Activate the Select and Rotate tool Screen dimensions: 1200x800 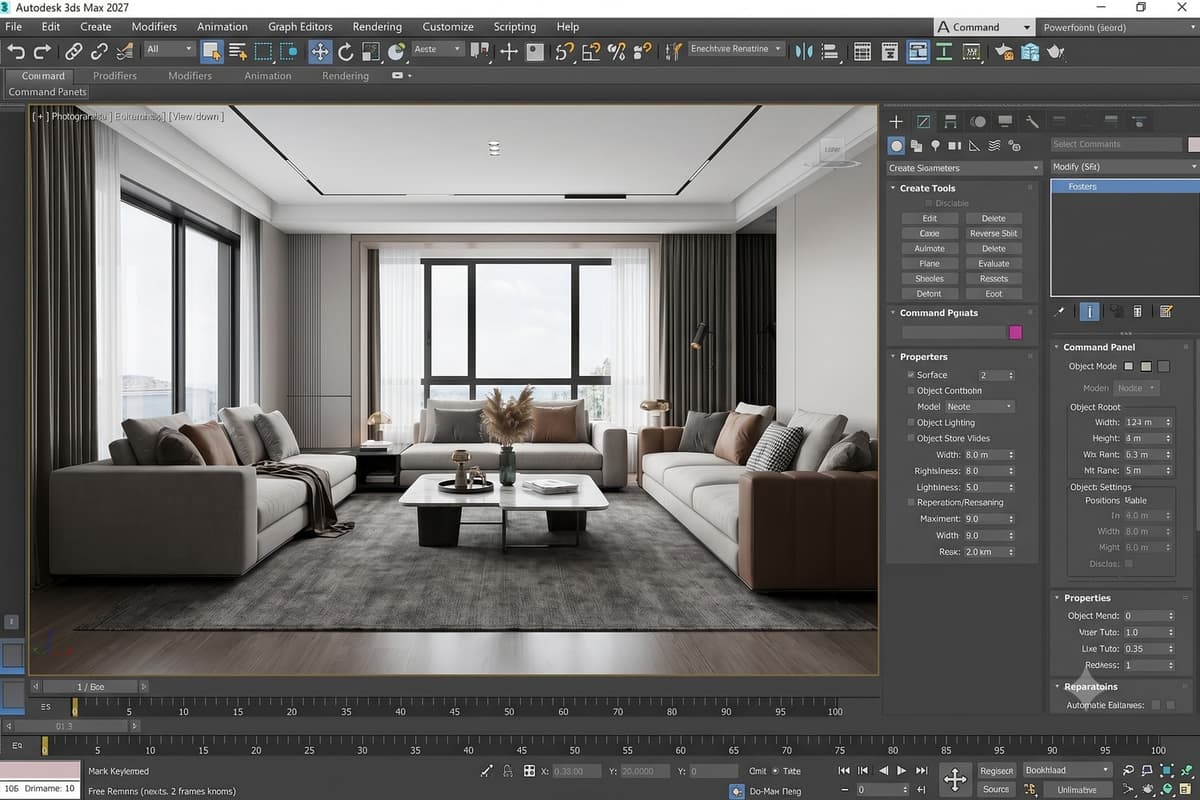pos(346,51)
